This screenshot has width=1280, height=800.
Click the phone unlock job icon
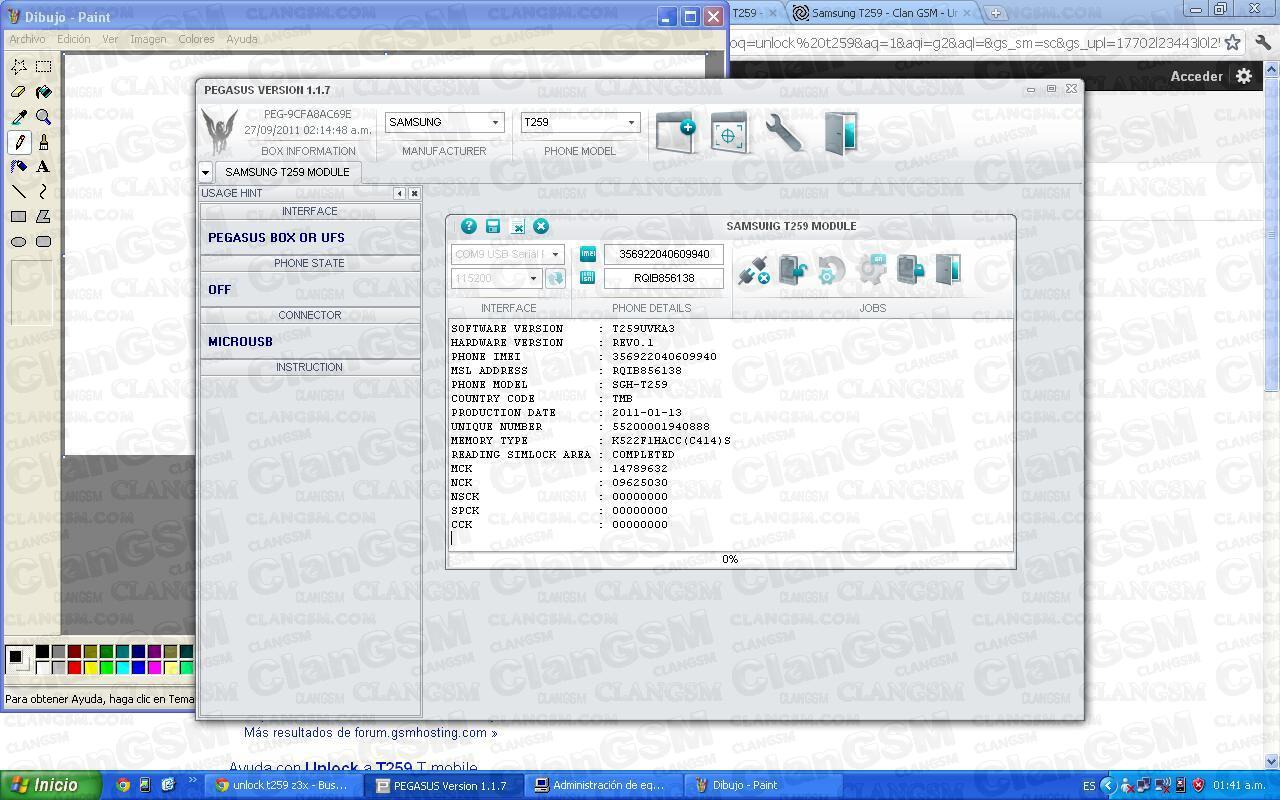click(793, 269)
